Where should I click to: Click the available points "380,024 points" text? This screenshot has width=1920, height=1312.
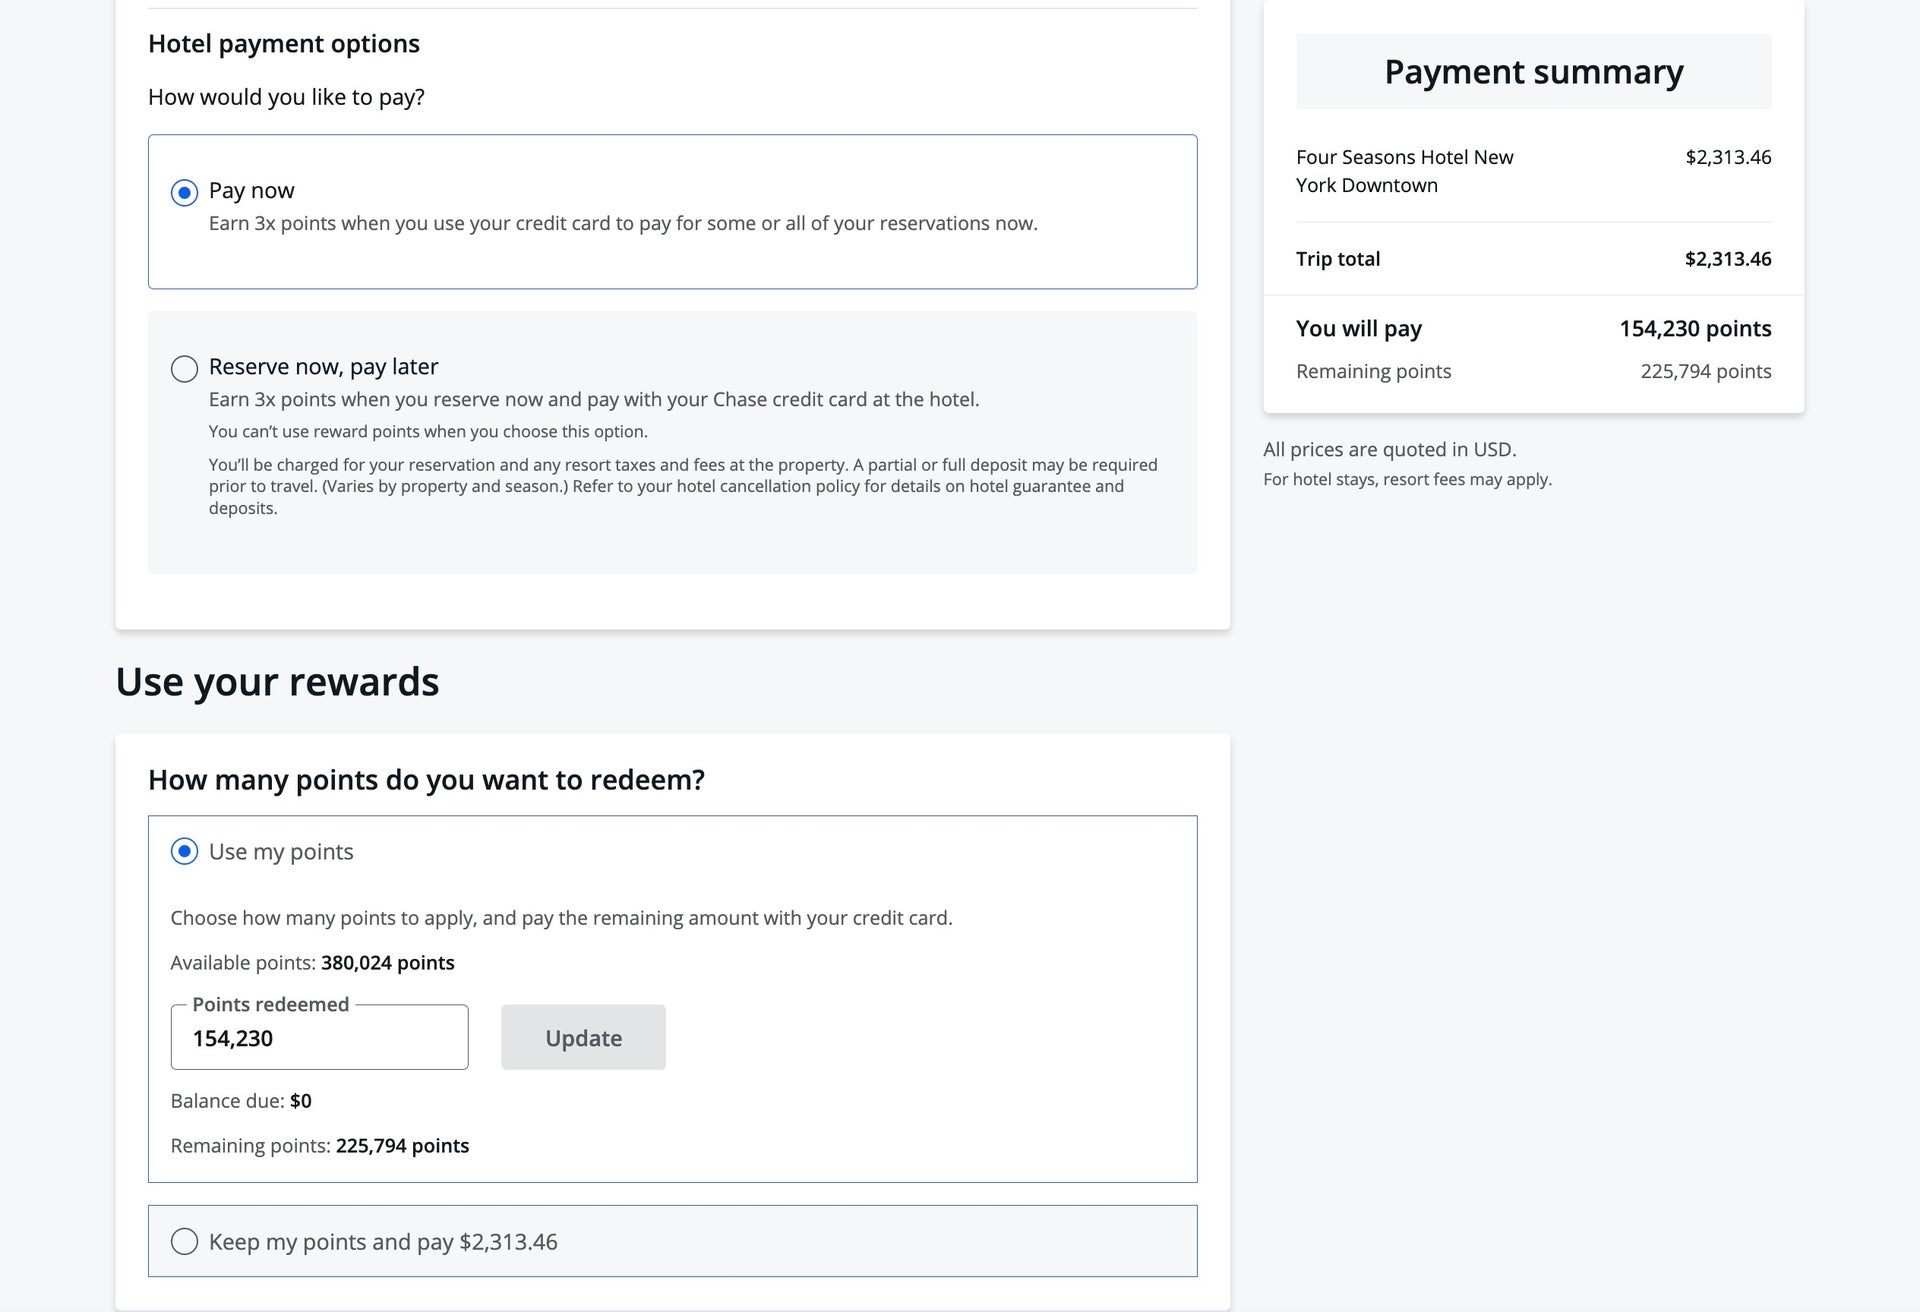click(387, 963)
